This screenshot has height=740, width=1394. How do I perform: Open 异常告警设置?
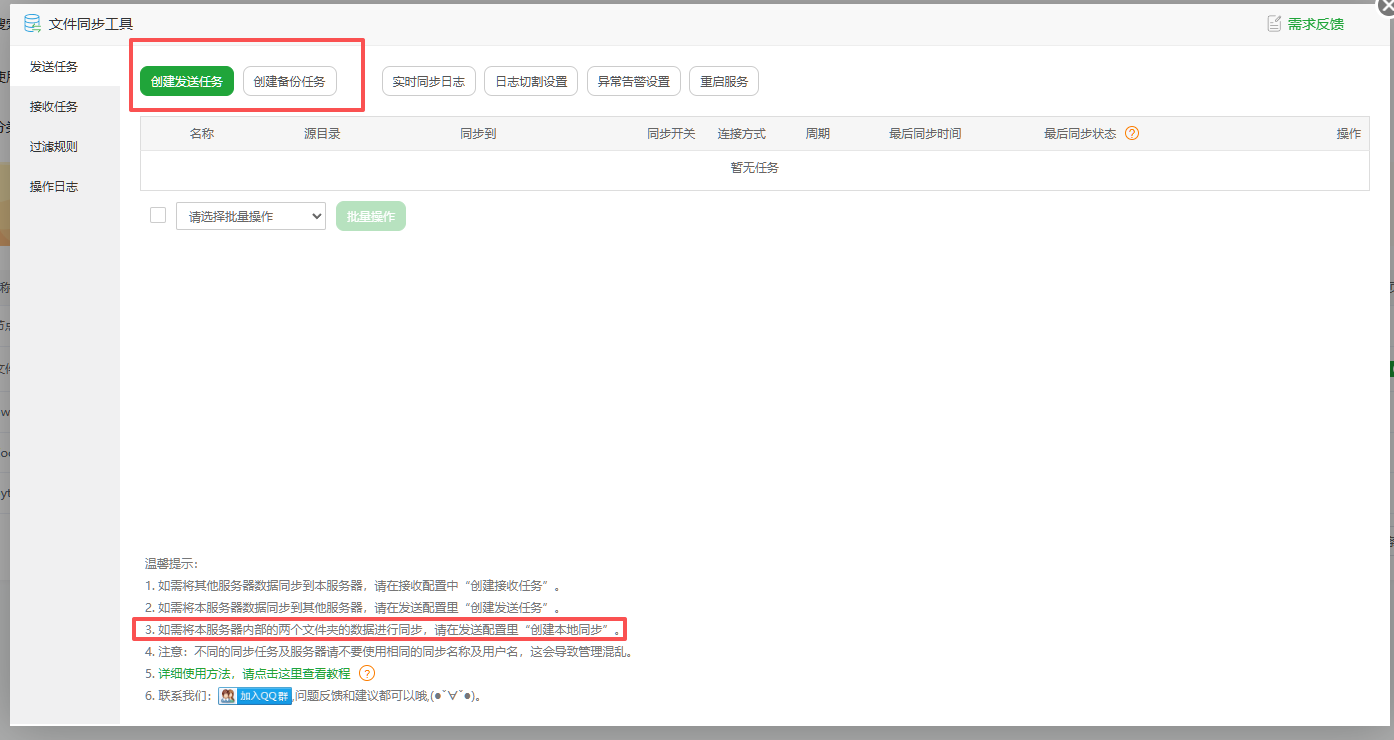pos(634,81)
